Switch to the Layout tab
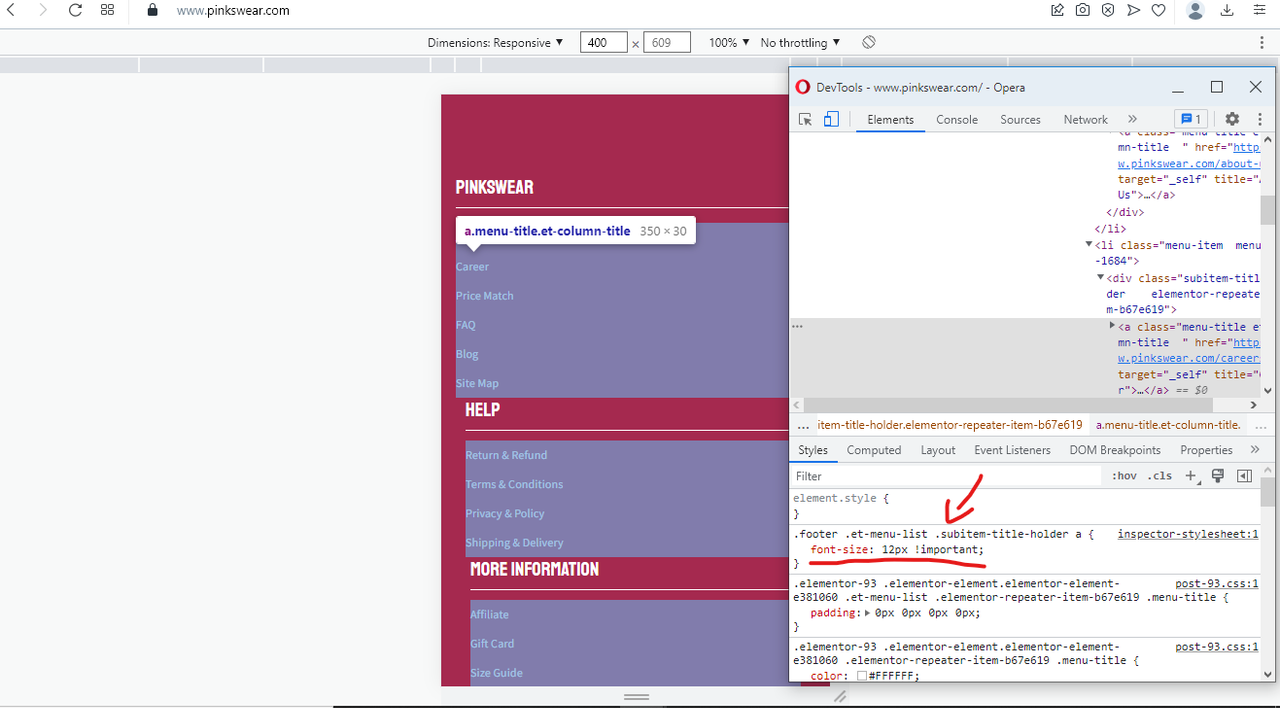This screenshot has width=1280, height=708. click(938, 450)
